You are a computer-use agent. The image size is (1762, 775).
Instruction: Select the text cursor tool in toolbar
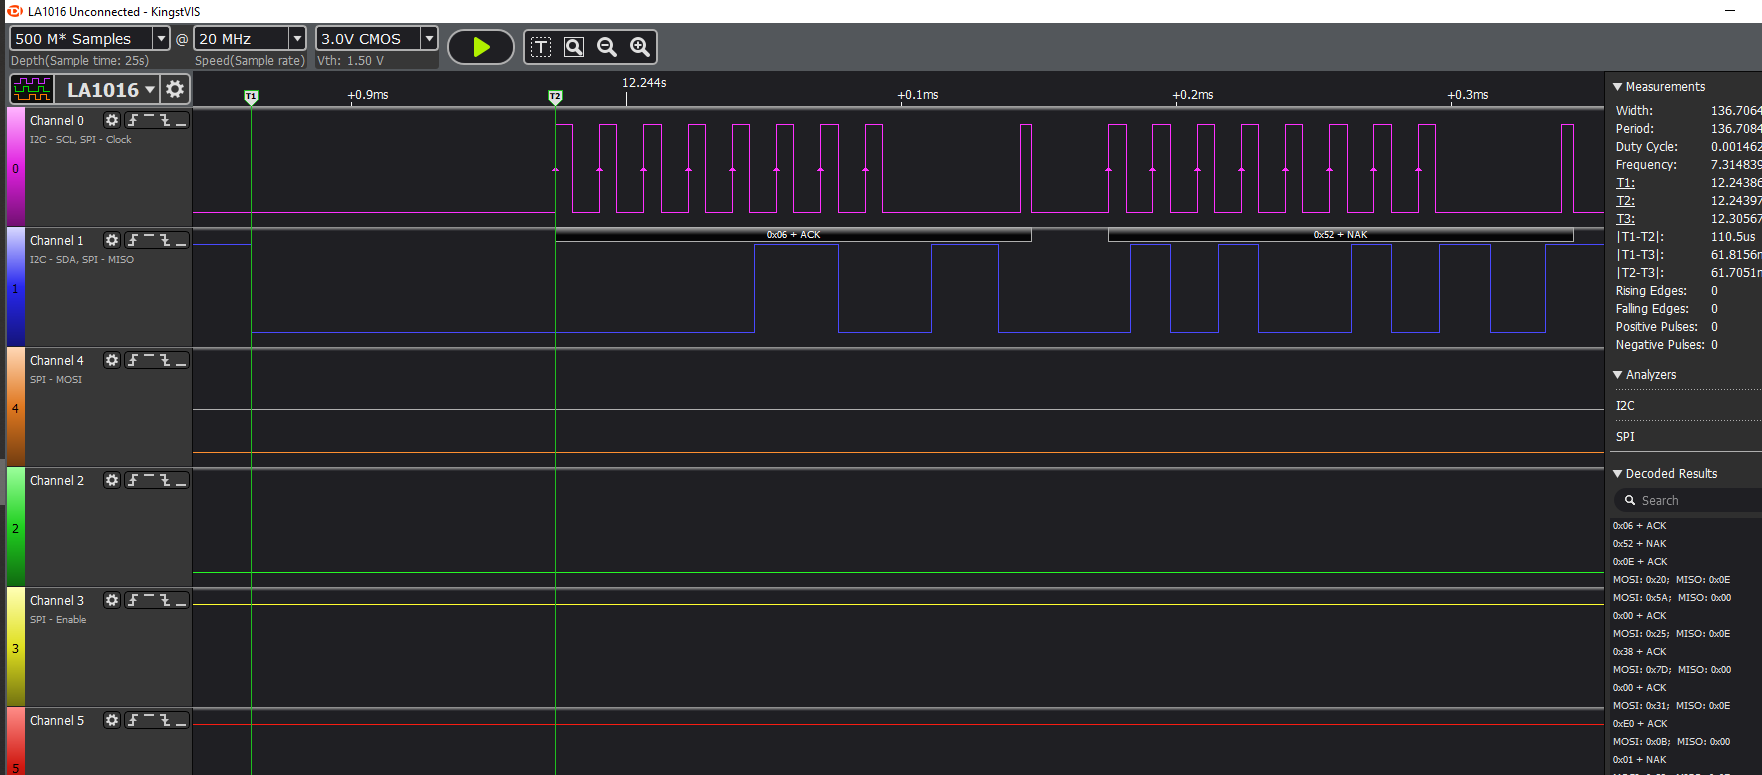tap(541, 47)
